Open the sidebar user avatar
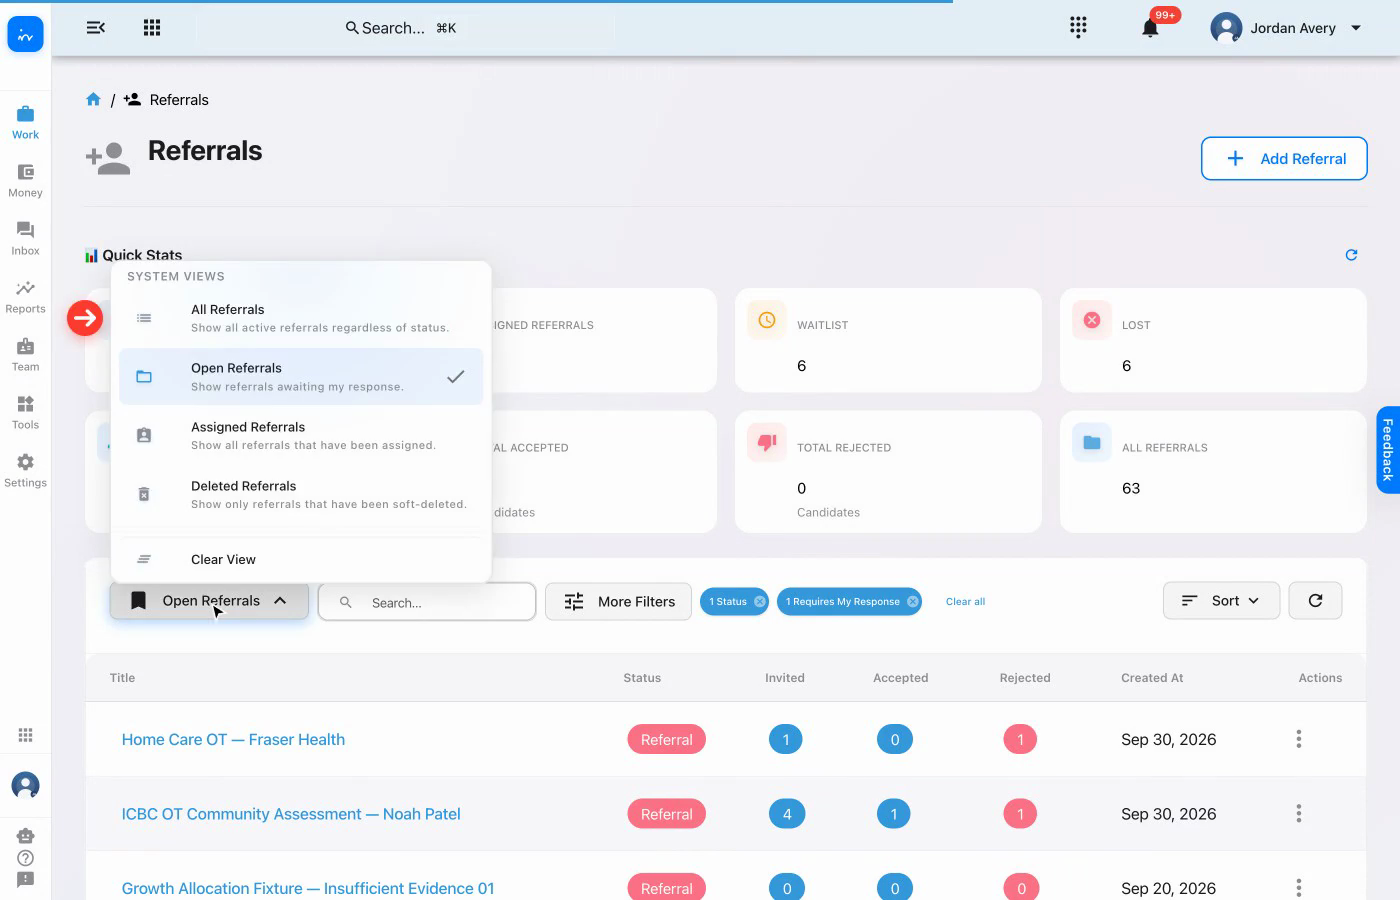 coord(26,785)
